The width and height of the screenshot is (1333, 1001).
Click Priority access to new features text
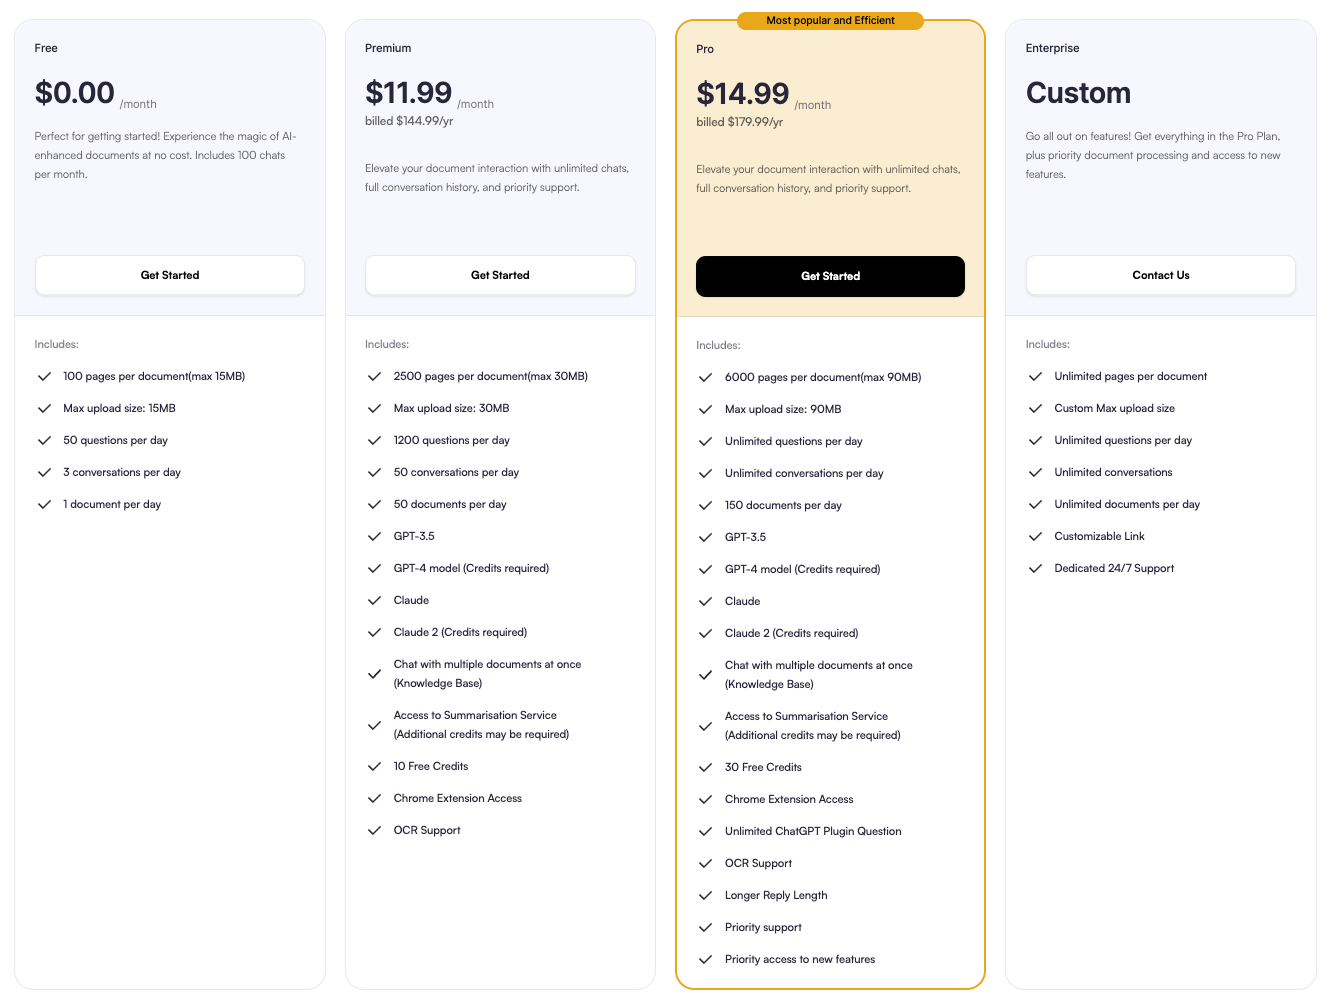[x=800, y=959]
